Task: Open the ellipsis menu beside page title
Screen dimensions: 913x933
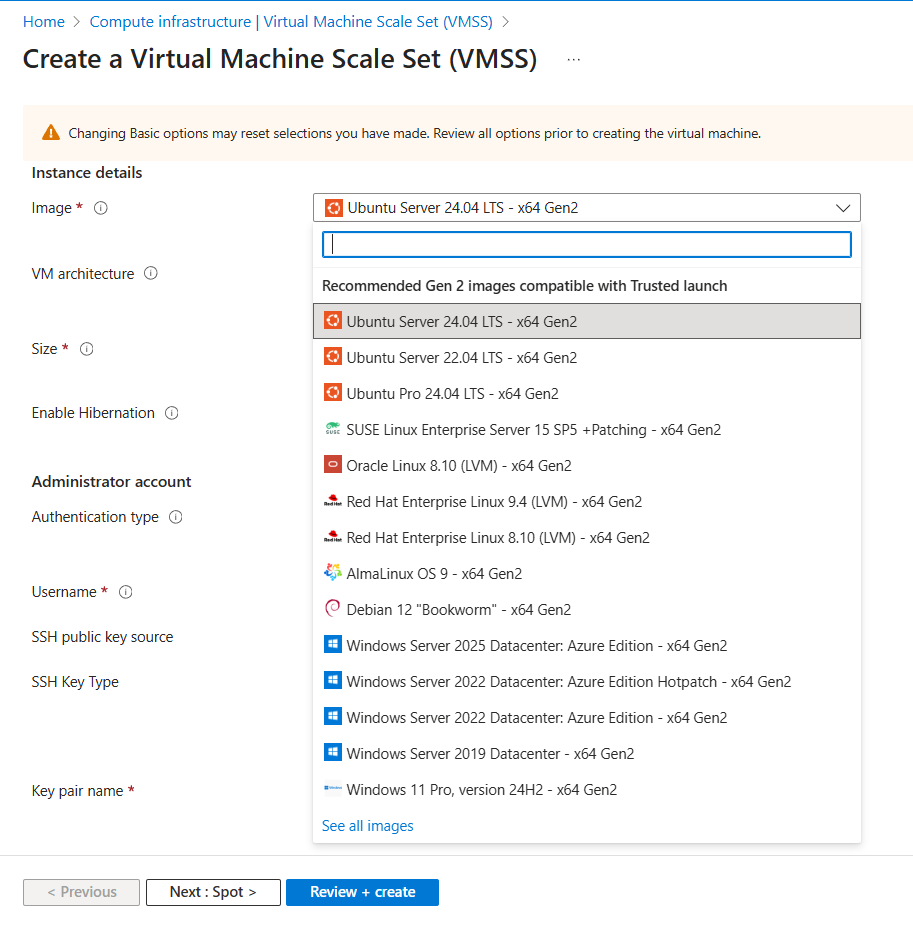Action: [x=573, y=60]
